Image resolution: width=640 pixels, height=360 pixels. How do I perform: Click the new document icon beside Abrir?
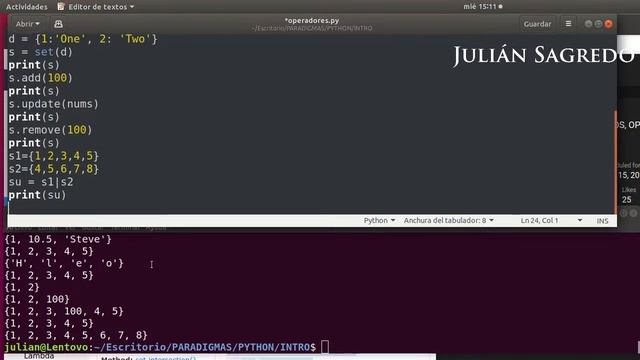pyautogui.click(x=58, y=24)
